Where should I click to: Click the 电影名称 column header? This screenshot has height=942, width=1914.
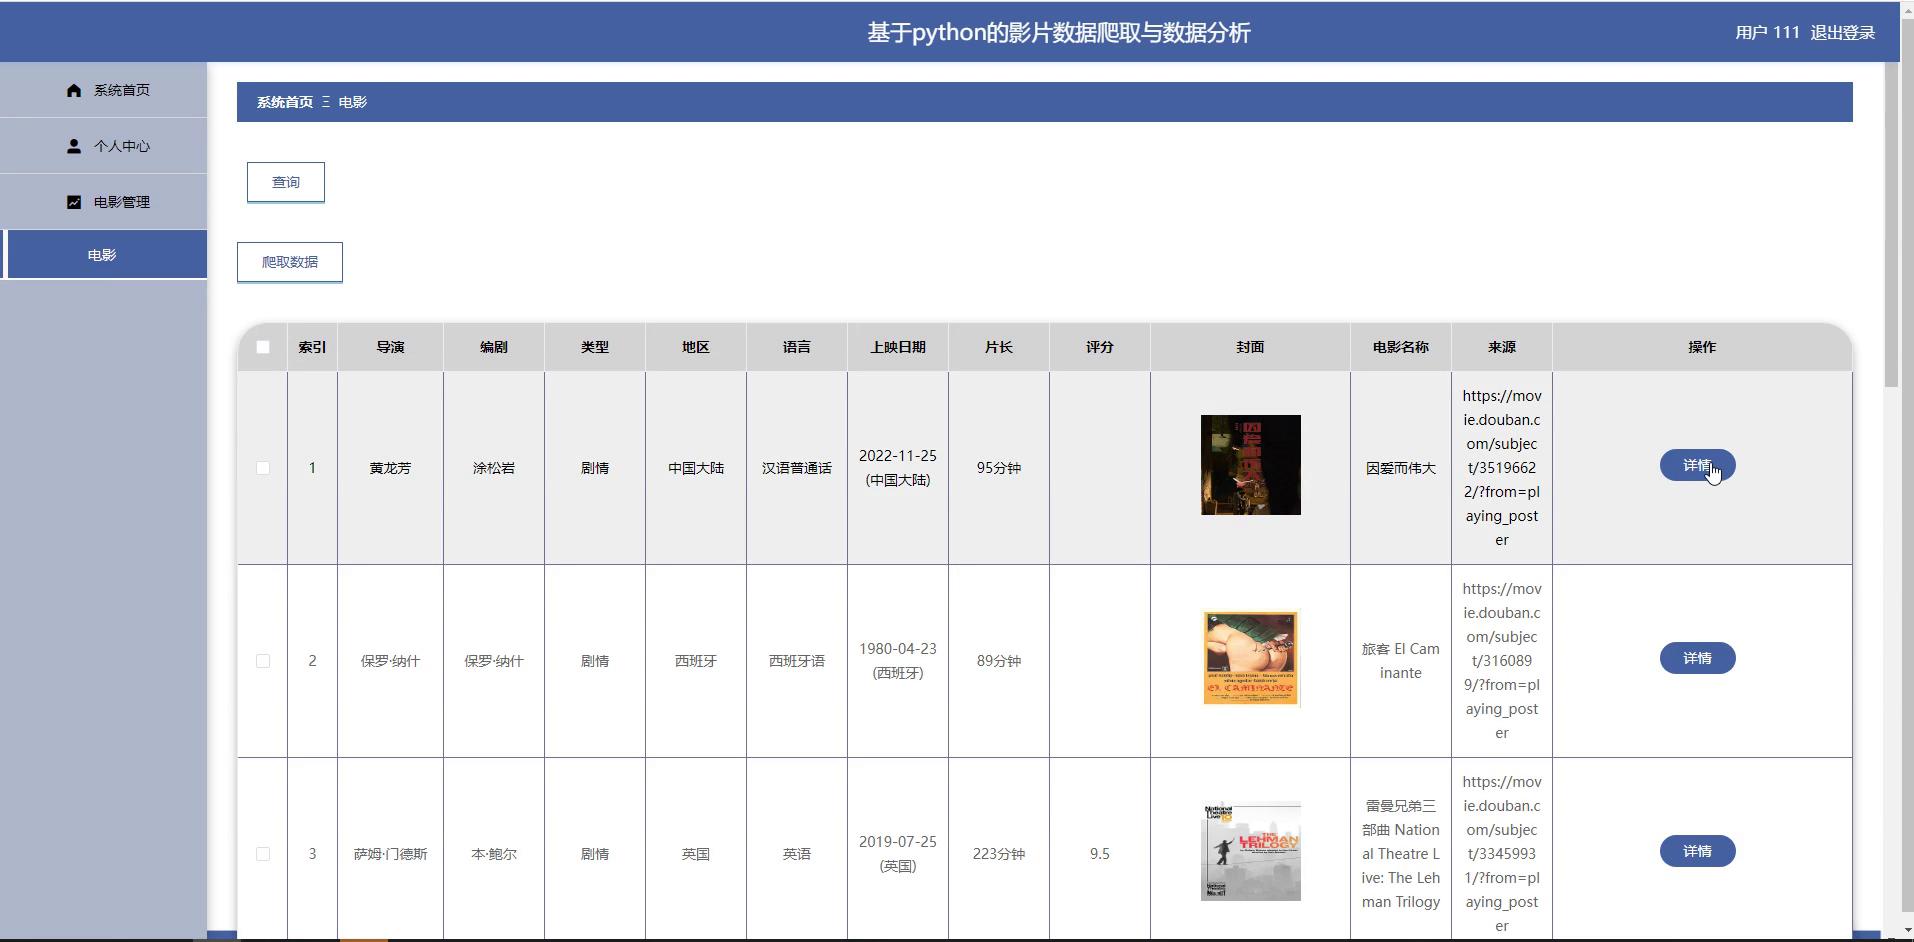pyautogui.click(x=1401, y=347)
